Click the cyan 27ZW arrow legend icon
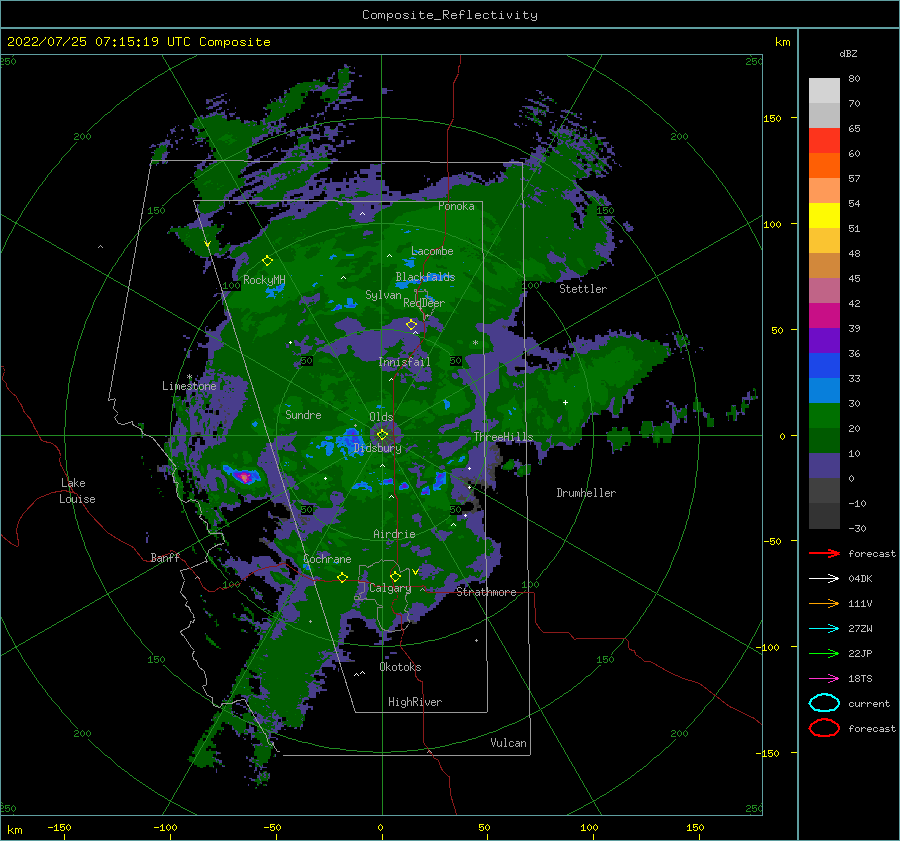 (x=824, y=629)
